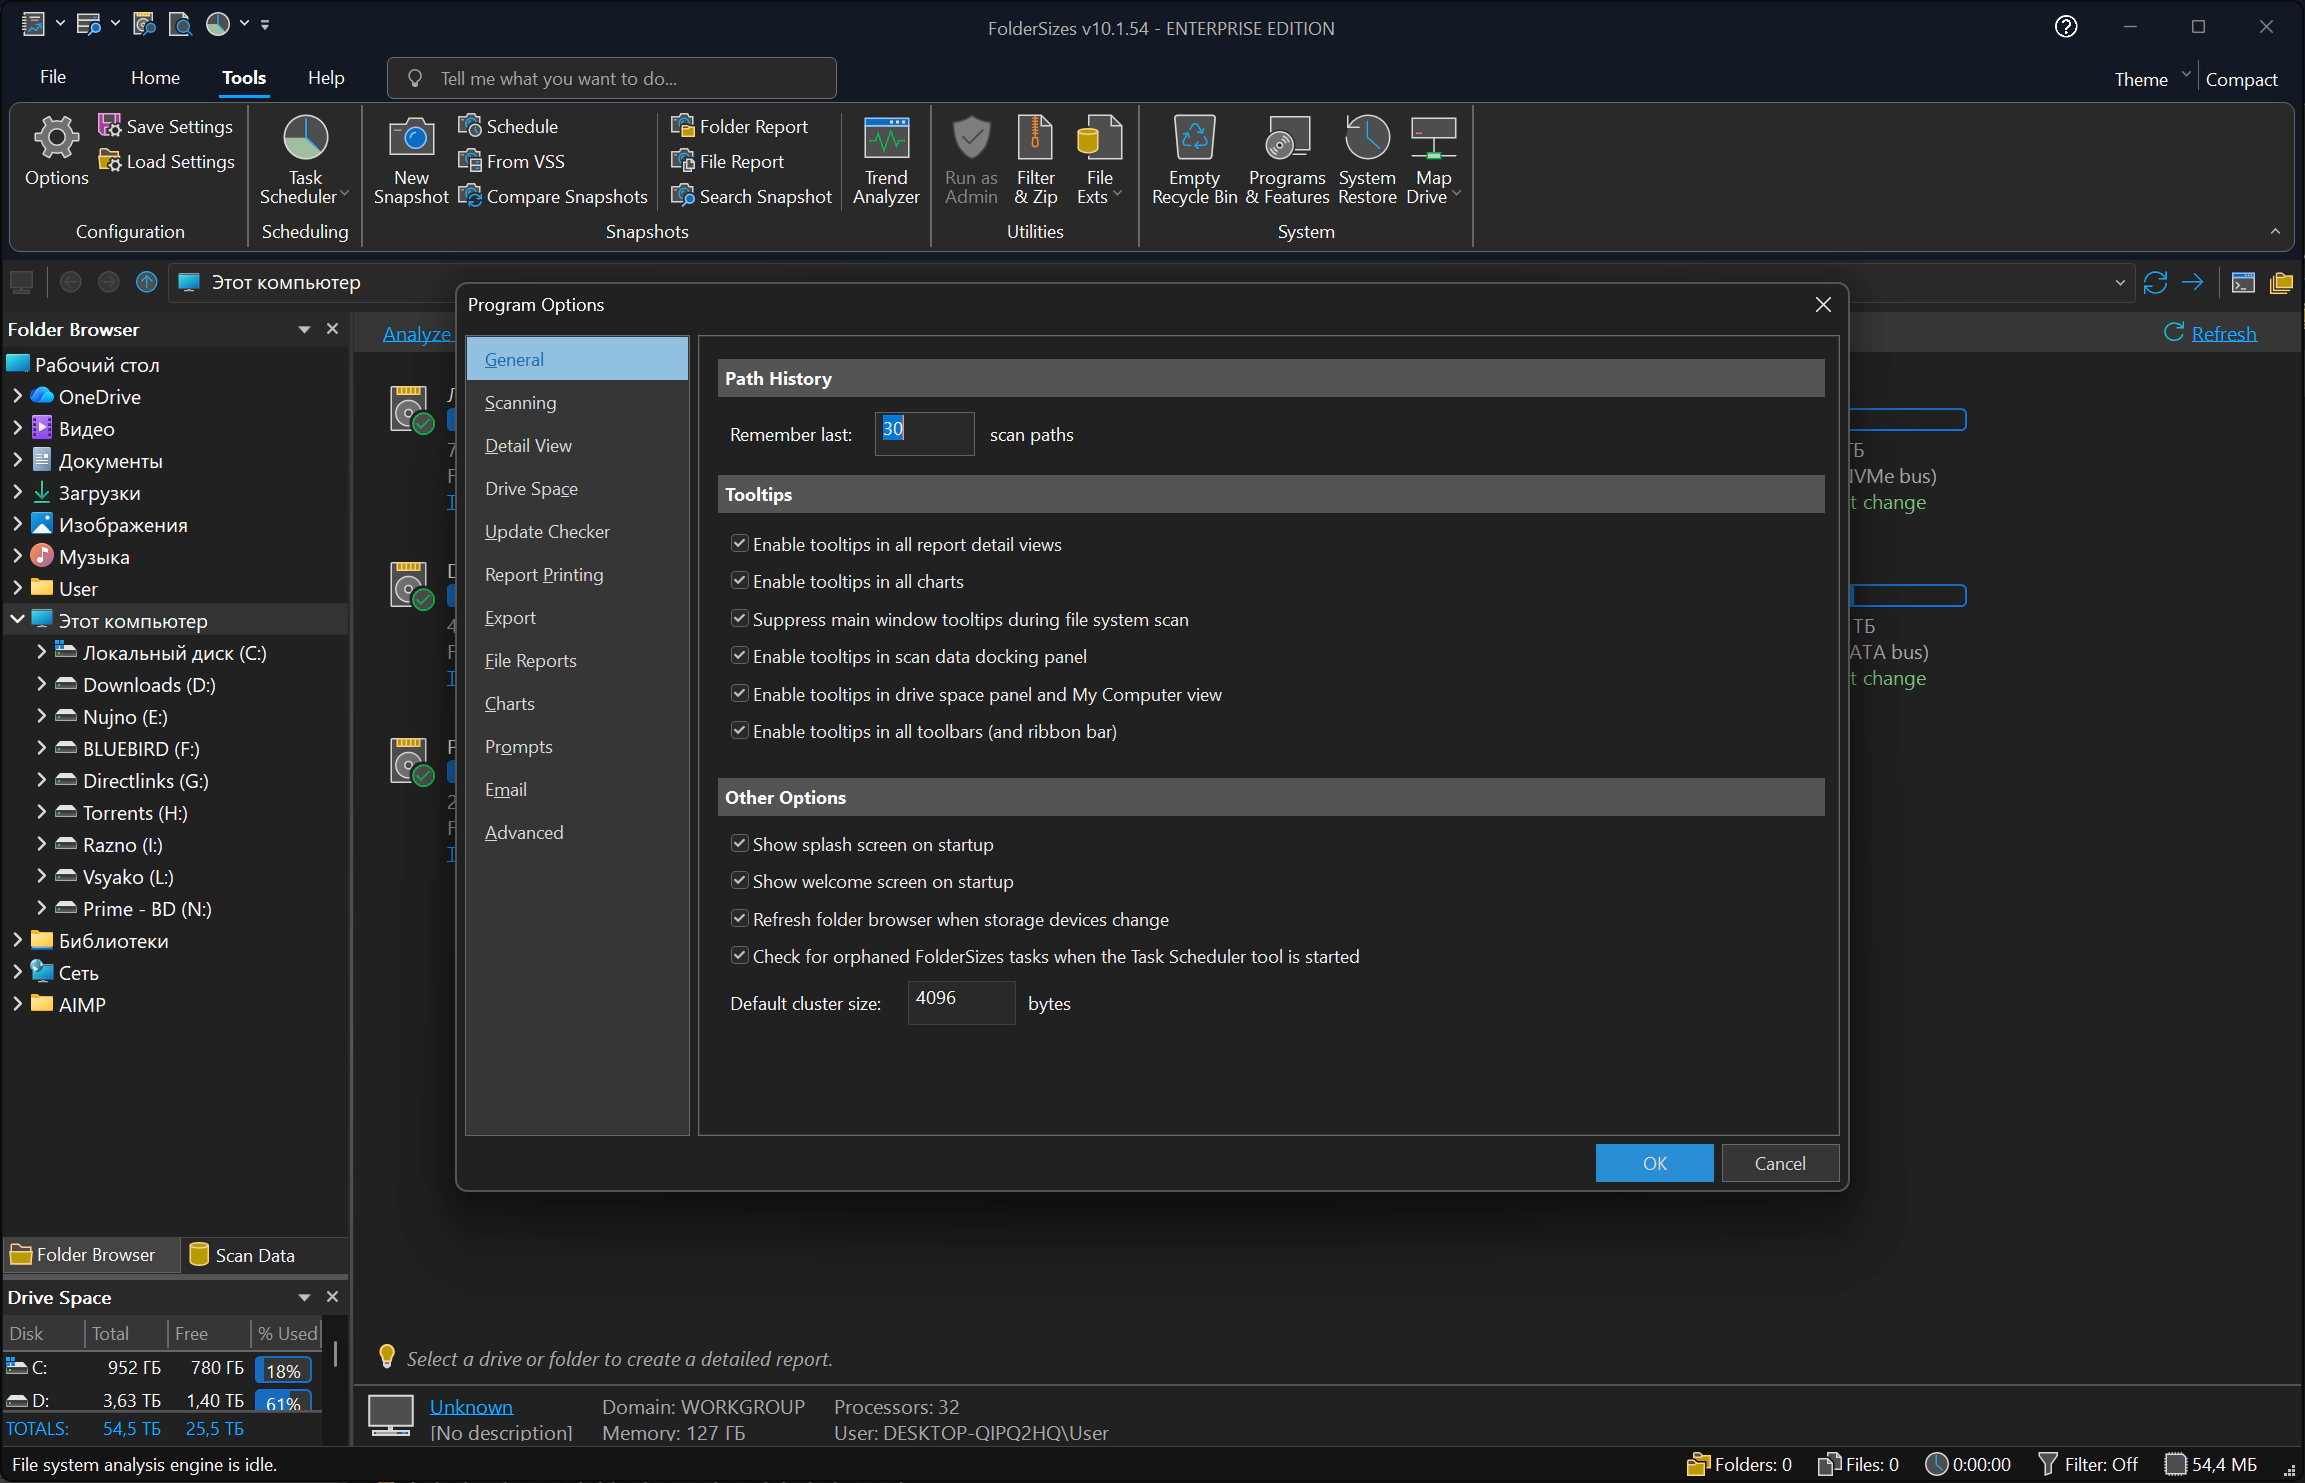This screenshot has width=2305, height=1483.
Task: Click the refresh icon beside the path bar
Action: pyautogui.click(x=2155, y=283)
